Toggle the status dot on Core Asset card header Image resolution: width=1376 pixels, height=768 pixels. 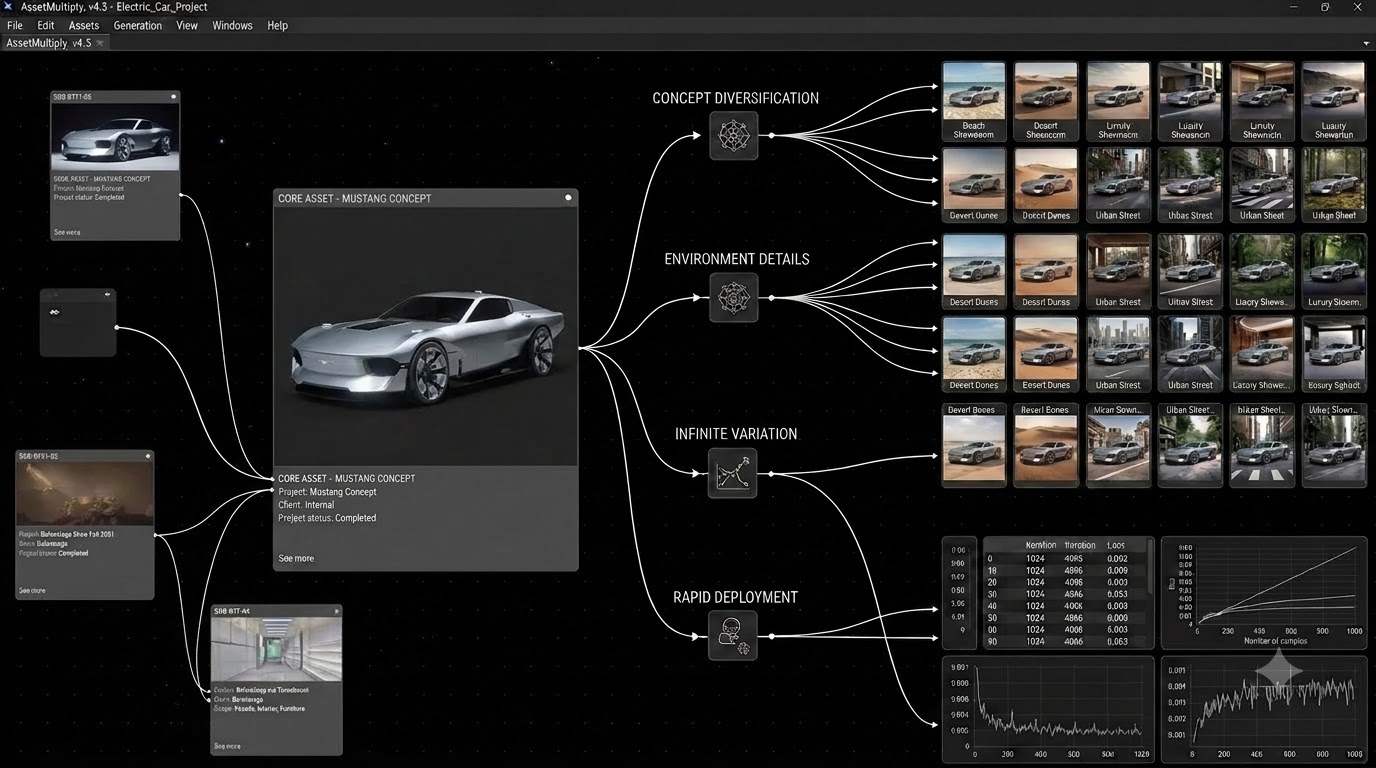pos(569,198)
